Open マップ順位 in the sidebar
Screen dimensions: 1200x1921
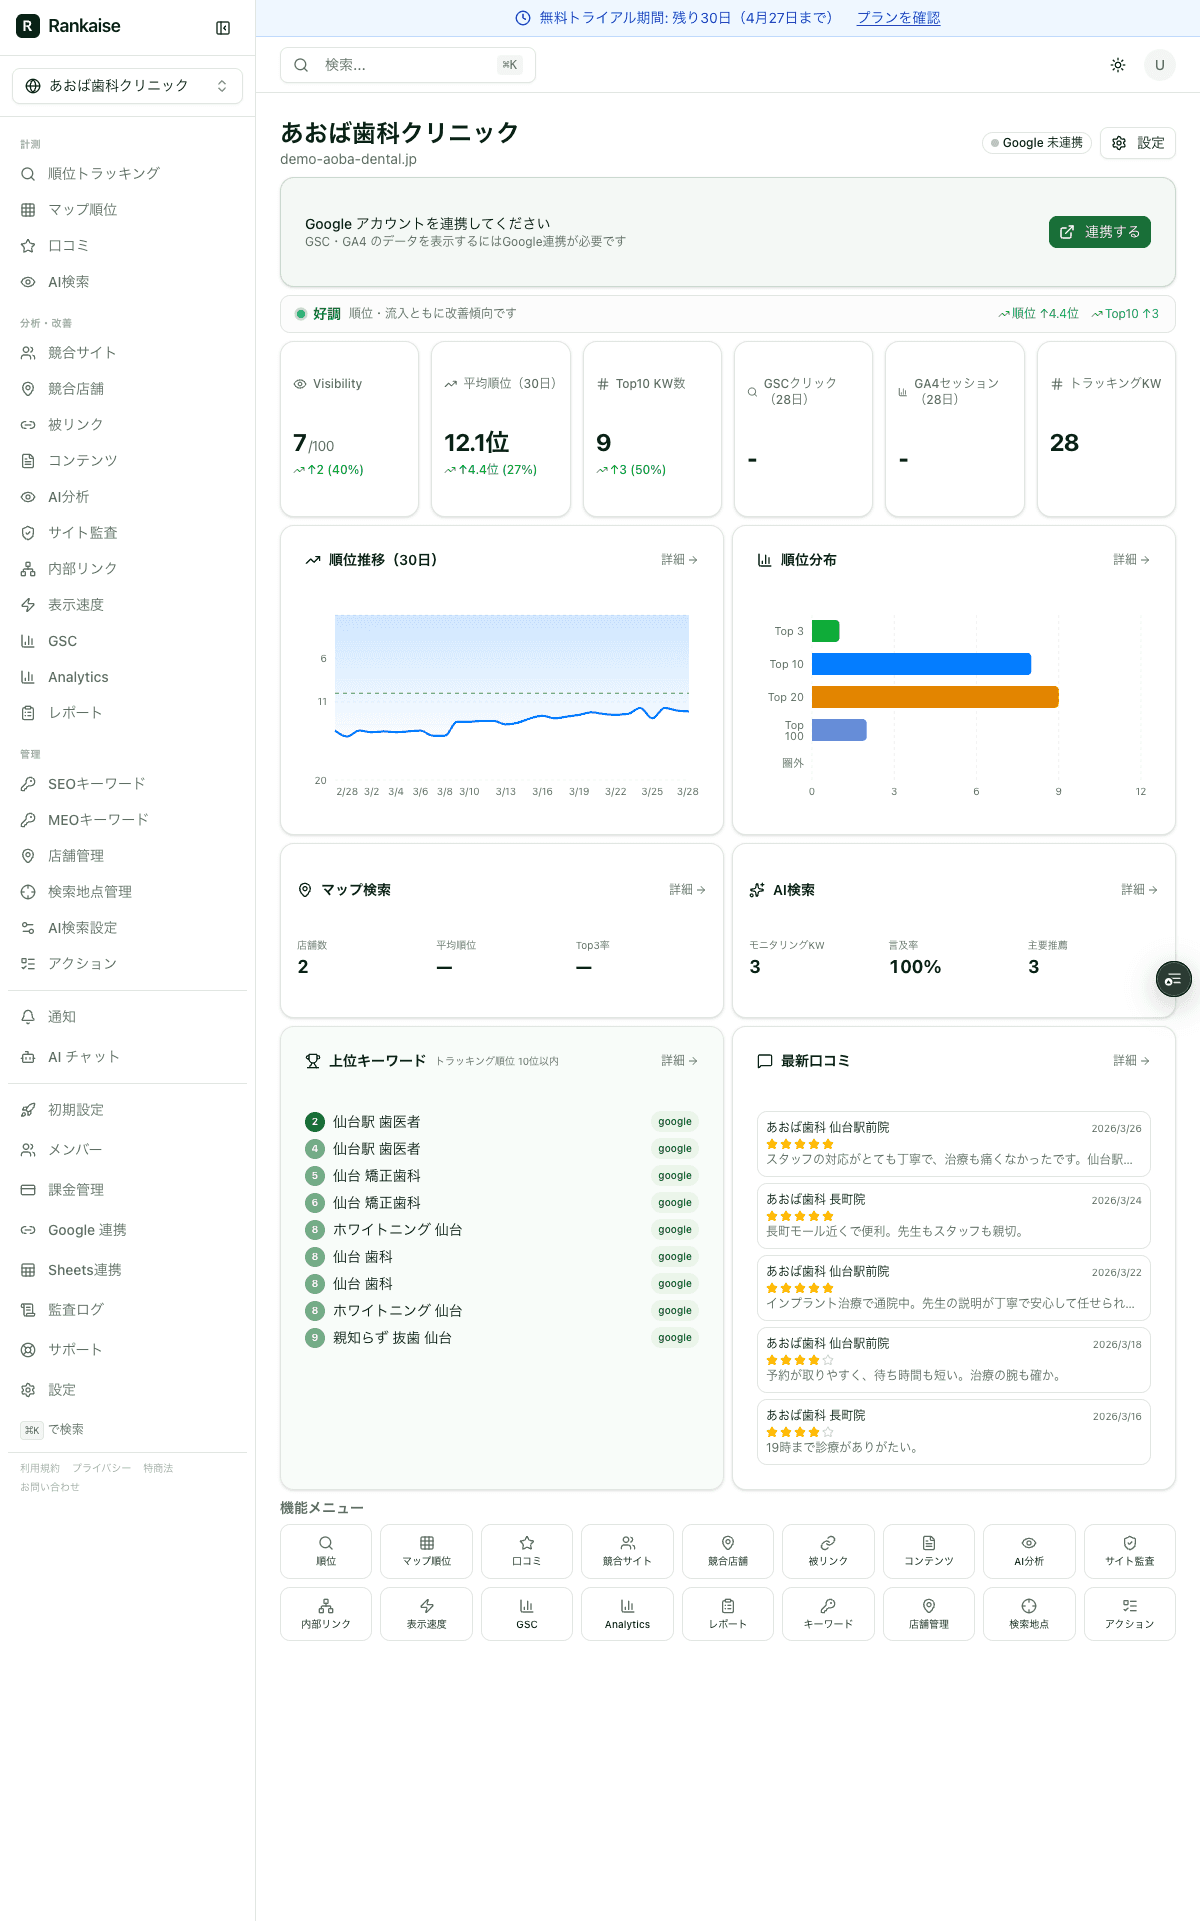click(127, 210)
